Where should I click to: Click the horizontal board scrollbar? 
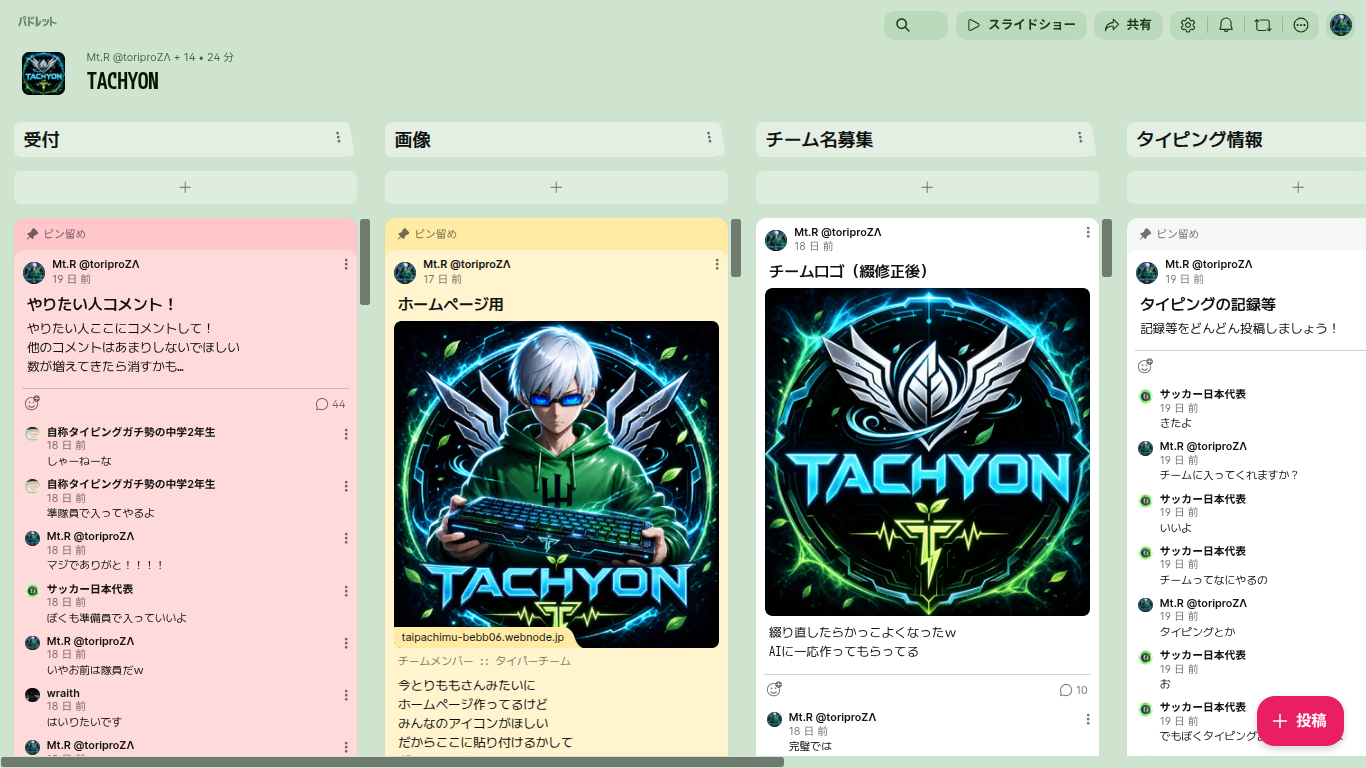pyautogui.click(x=392, y=762)
